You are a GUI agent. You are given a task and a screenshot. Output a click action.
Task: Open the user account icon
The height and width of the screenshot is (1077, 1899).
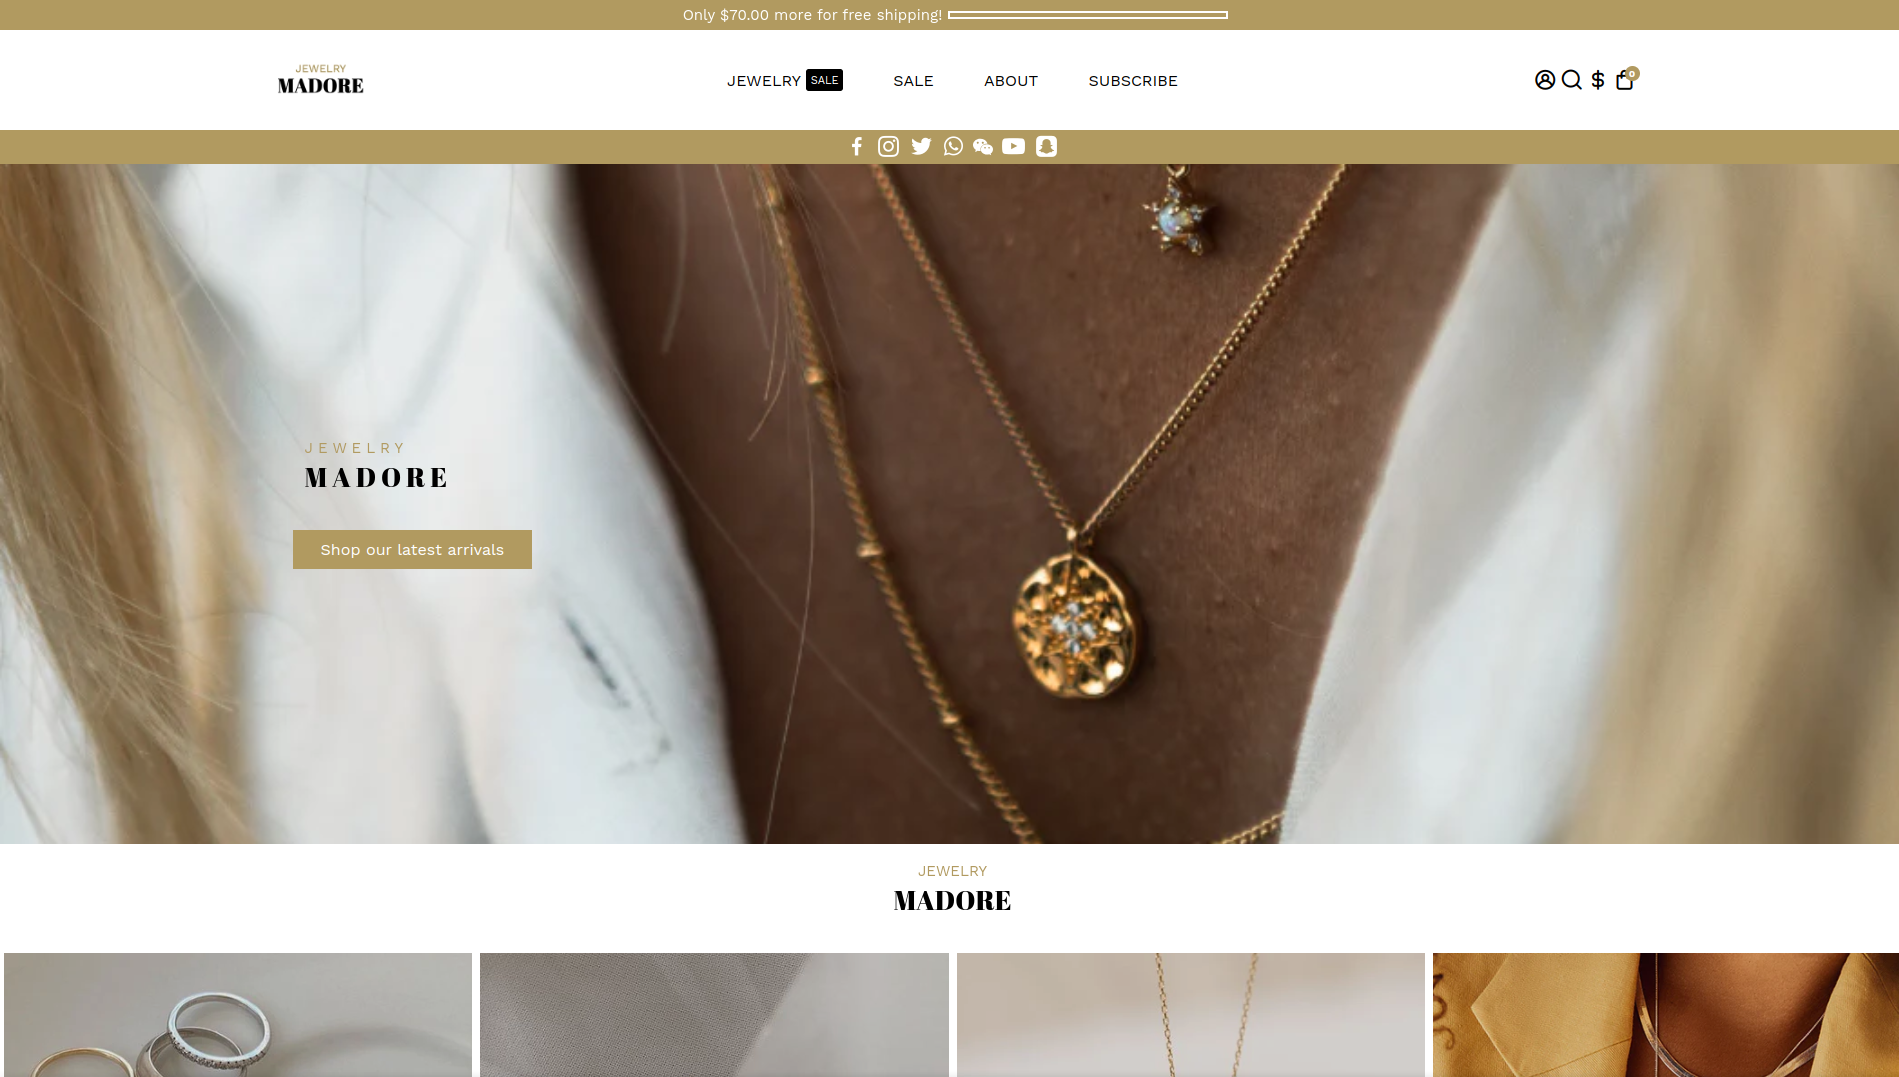coord(1545,80)
